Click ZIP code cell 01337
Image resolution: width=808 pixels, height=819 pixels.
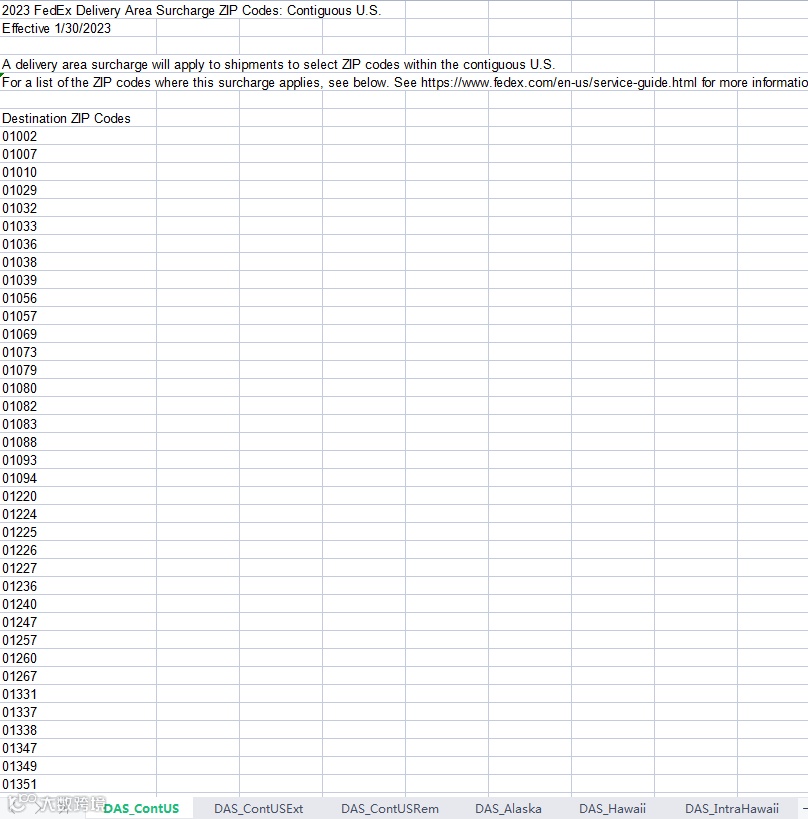[x=78, y=712]
